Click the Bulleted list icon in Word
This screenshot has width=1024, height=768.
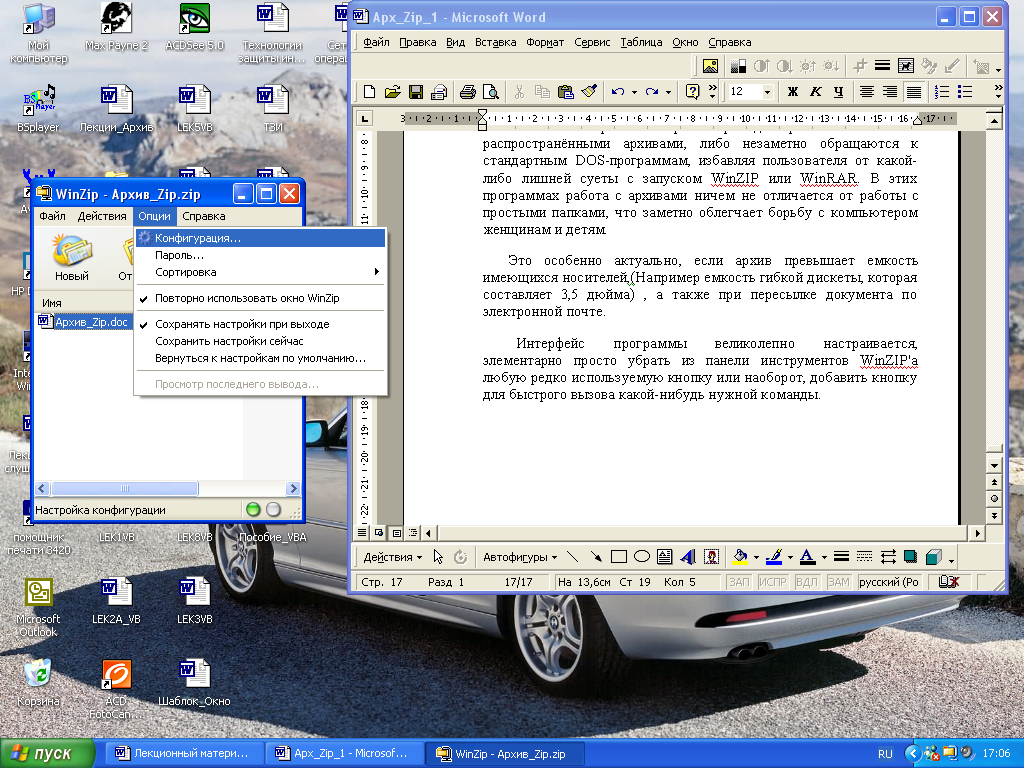point(965,92)
